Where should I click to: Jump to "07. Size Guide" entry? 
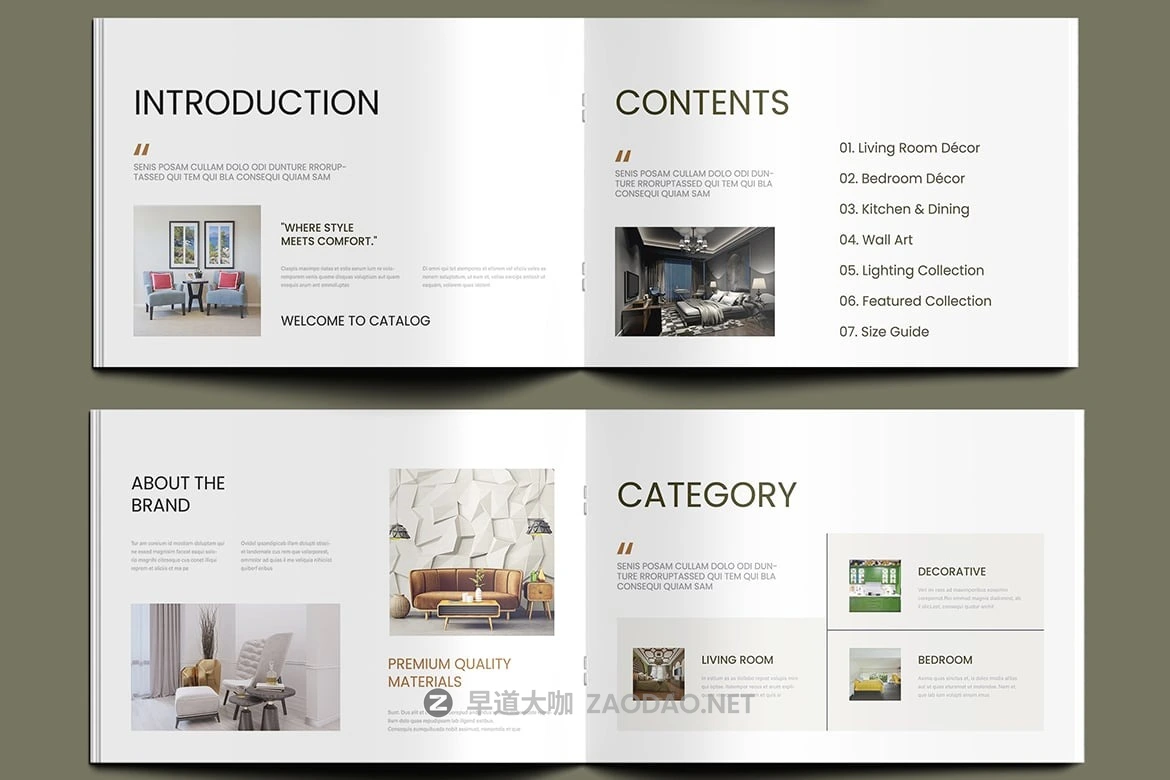pyautogui.click(x=884, y=332)
